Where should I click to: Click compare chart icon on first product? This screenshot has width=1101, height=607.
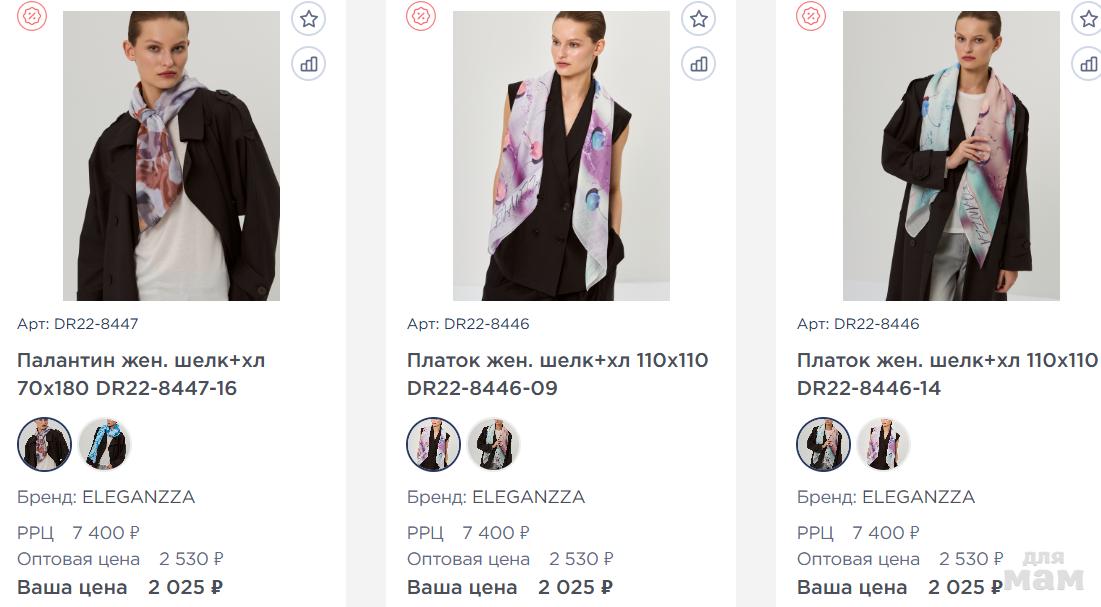coord(309,64)
